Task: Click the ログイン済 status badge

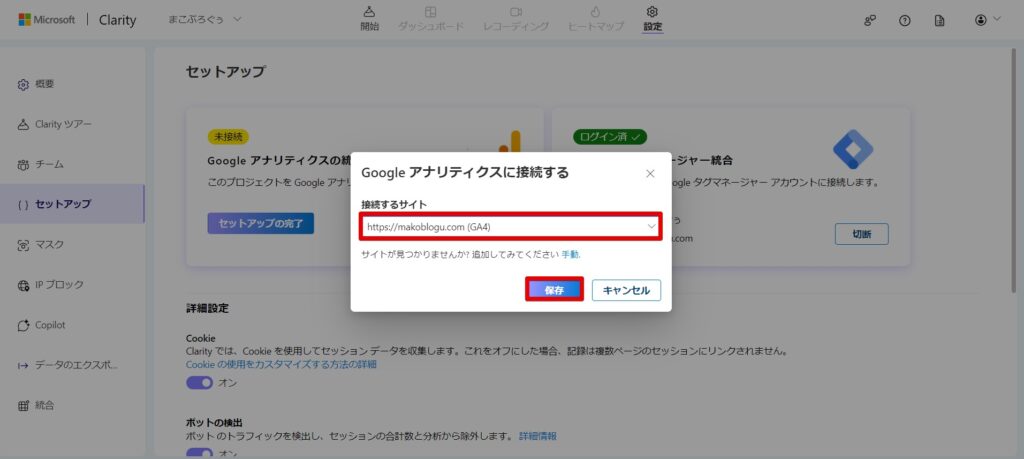Action: click(610, 137)
